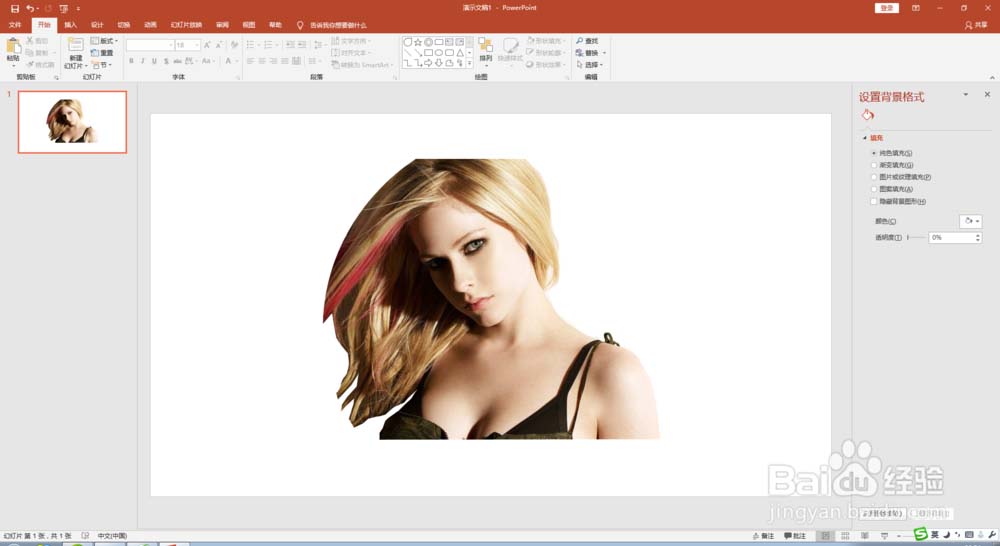This screenshot has width=1000, height=546.
Task: Click the Undo arrow icon
Action: tap(30, 8)
